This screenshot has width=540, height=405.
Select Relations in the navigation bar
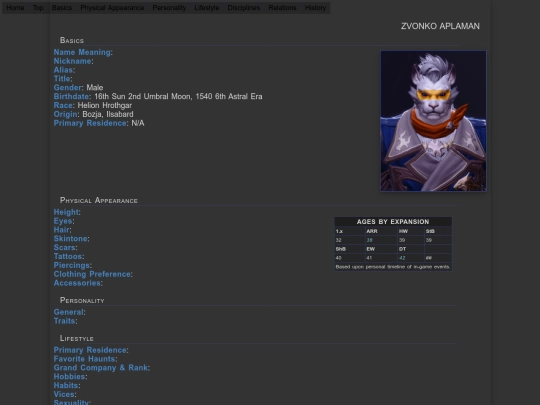tap(282, 8)
